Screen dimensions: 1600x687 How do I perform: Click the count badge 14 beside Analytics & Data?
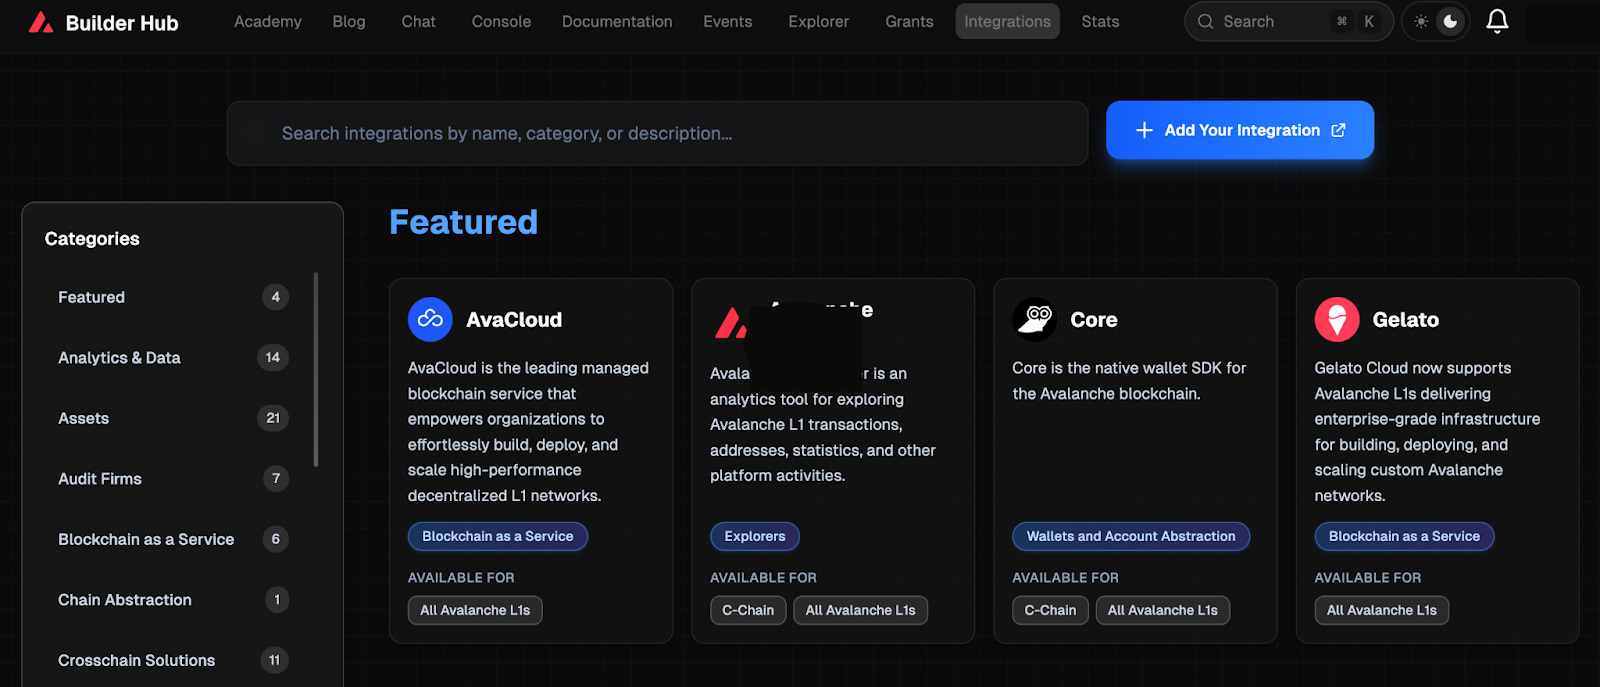click(273, 357)
